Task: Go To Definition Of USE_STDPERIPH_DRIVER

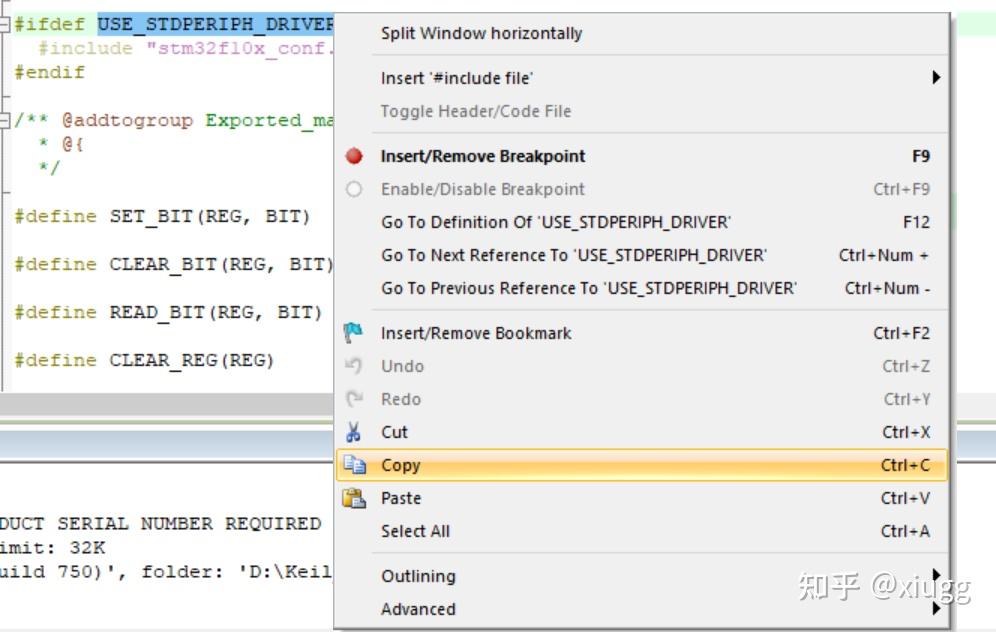Action: click(642, 222)
